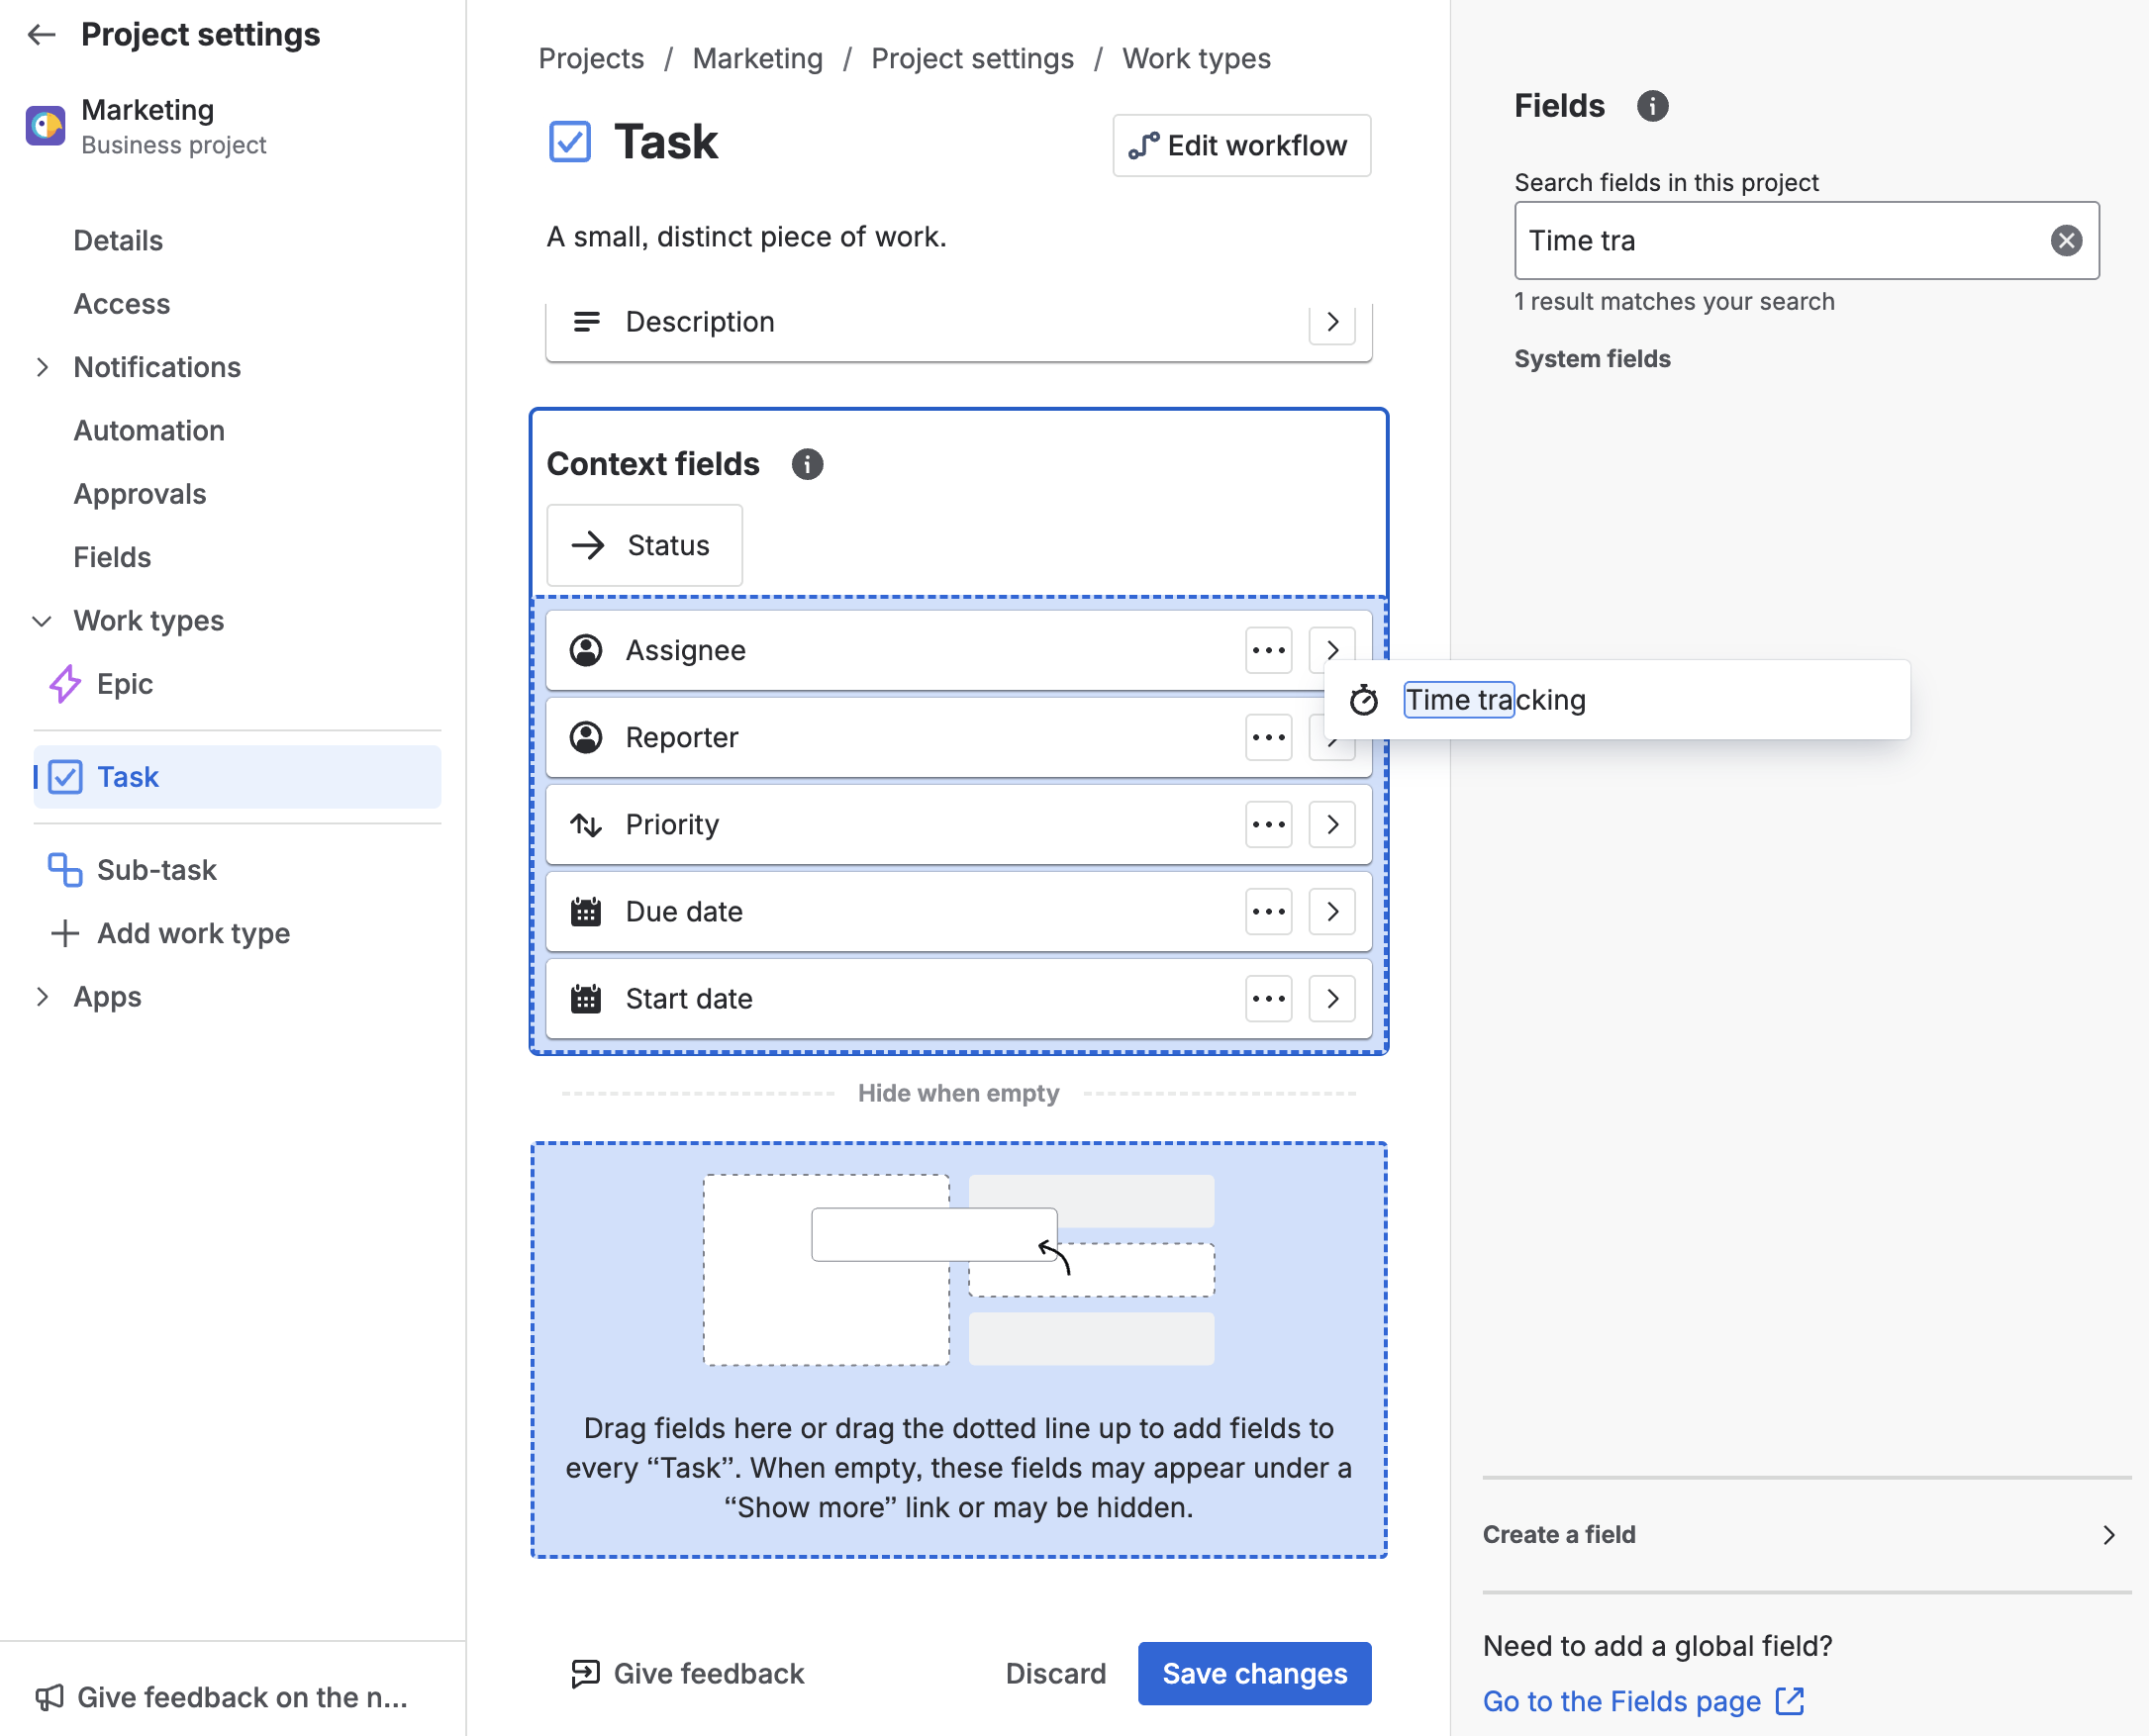Clear the field search text
Viewport: 2149px width, 1736px height.
point(2066,240)
